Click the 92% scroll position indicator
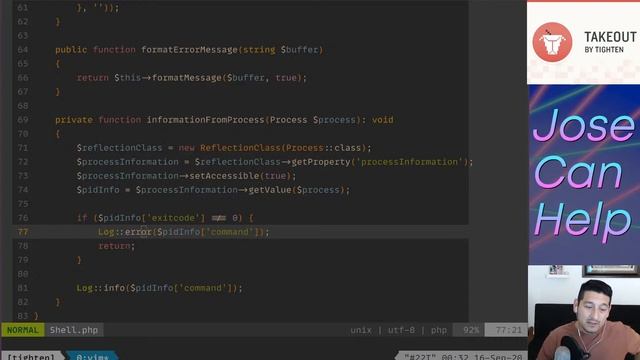 [471, 330]
